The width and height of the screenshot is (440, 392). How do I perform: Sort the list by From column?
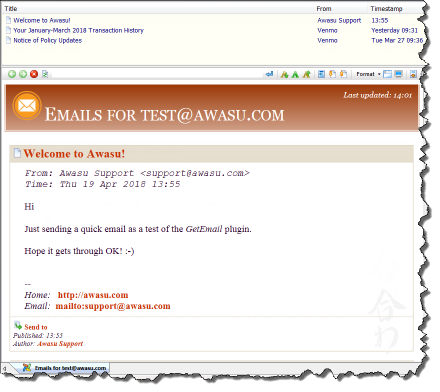pyautogui.click(x=324, y=9)
